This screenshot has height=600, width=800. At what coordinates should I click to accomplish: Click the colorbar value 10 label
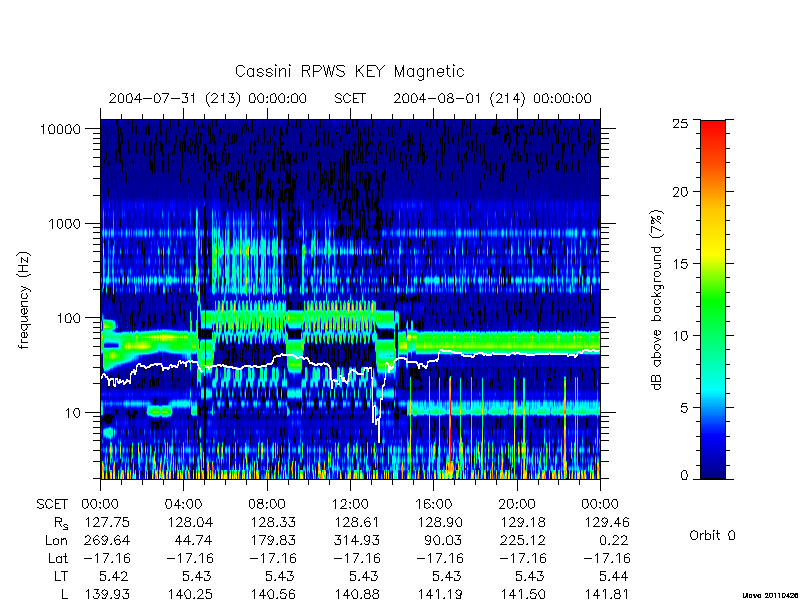tap(680, 336)
